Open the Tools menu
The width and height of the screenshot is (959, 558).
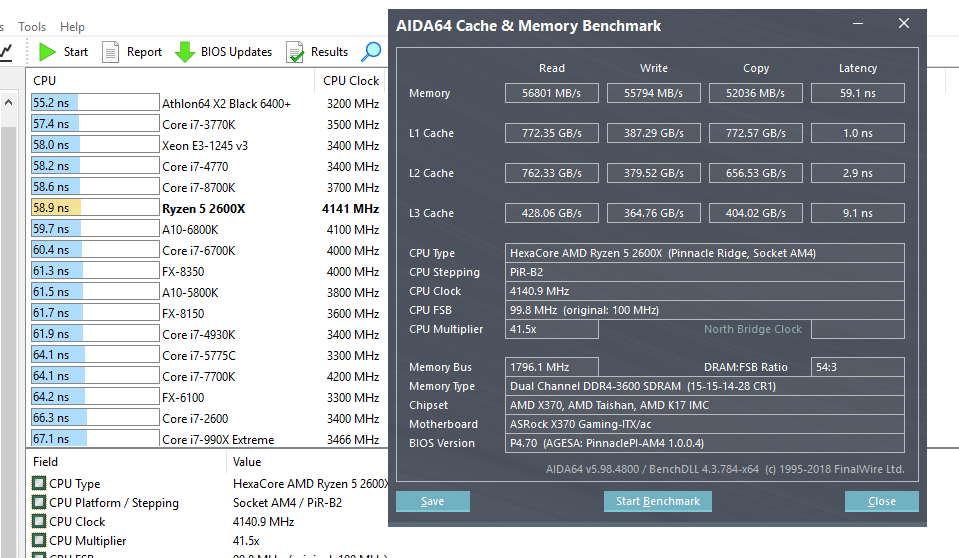coord(32,26)
